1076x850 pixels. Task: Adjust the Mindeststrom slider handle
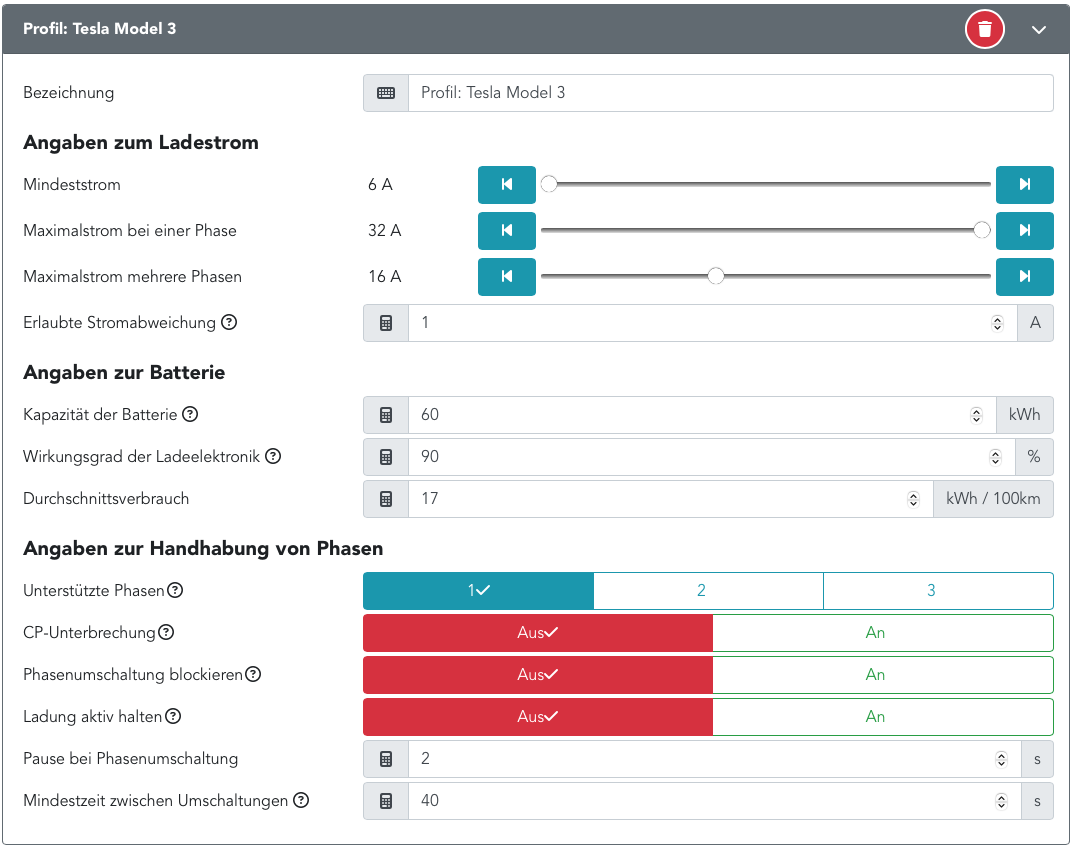click(549, 184)
